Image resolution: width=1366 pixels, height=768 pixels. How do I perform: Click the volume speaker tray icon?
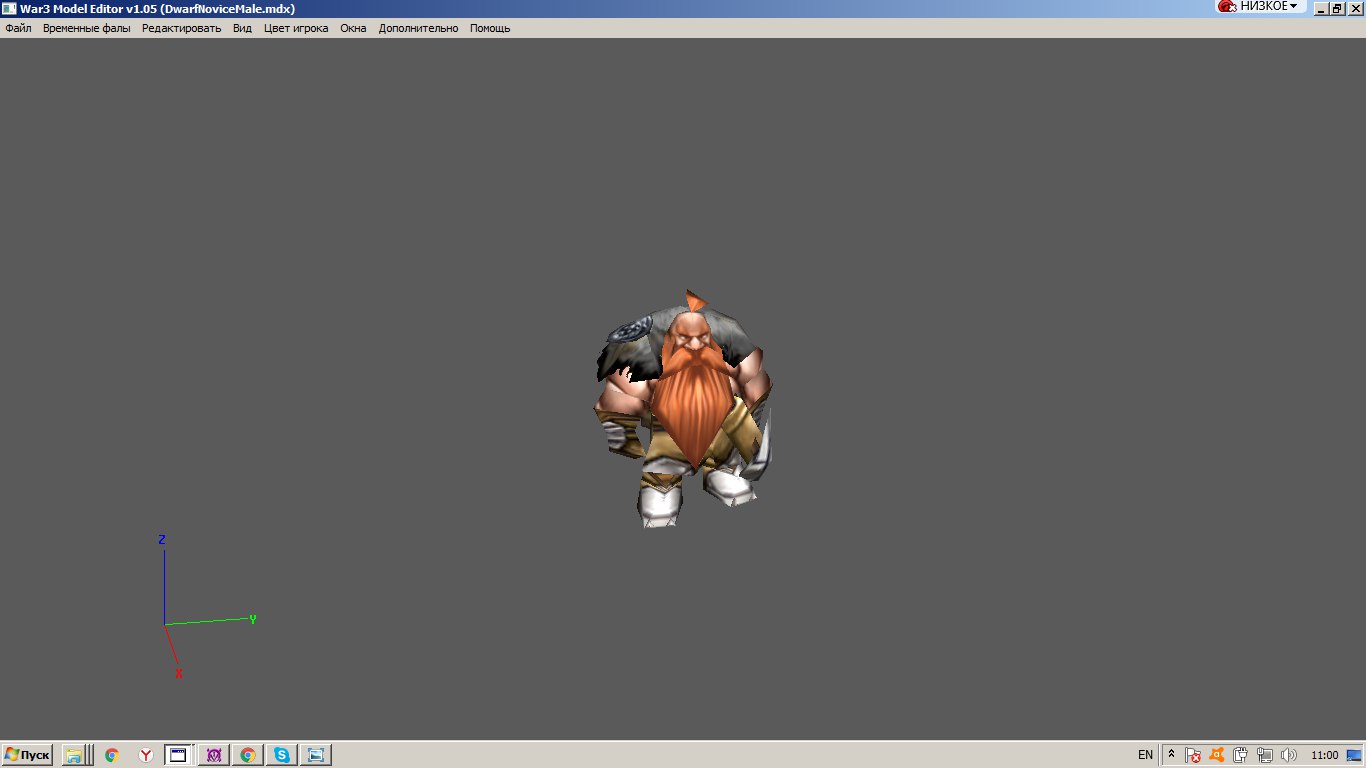pyautogui.click(x=1289, y=755)
